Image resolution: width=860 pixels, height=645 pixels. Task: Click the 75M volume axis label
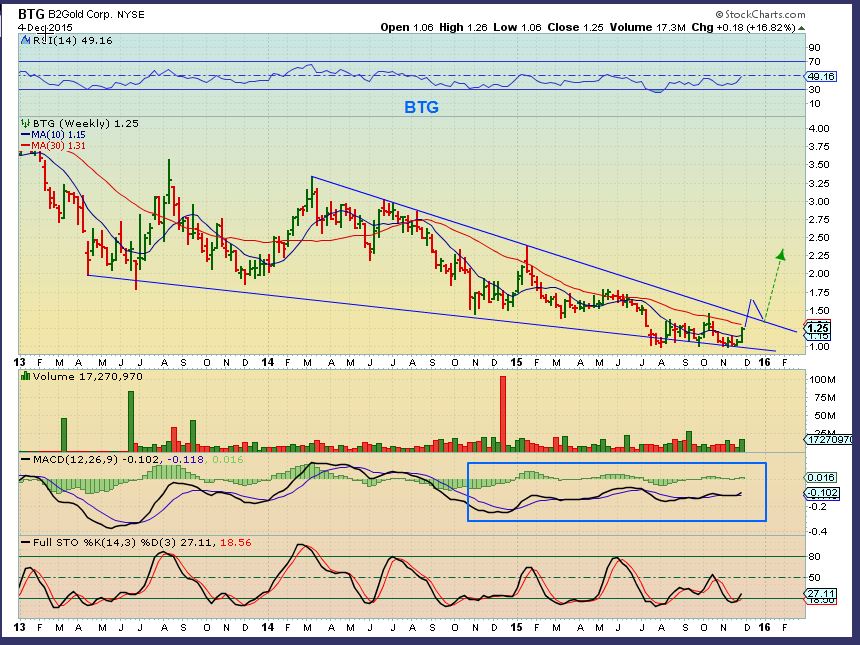point(825,398)
